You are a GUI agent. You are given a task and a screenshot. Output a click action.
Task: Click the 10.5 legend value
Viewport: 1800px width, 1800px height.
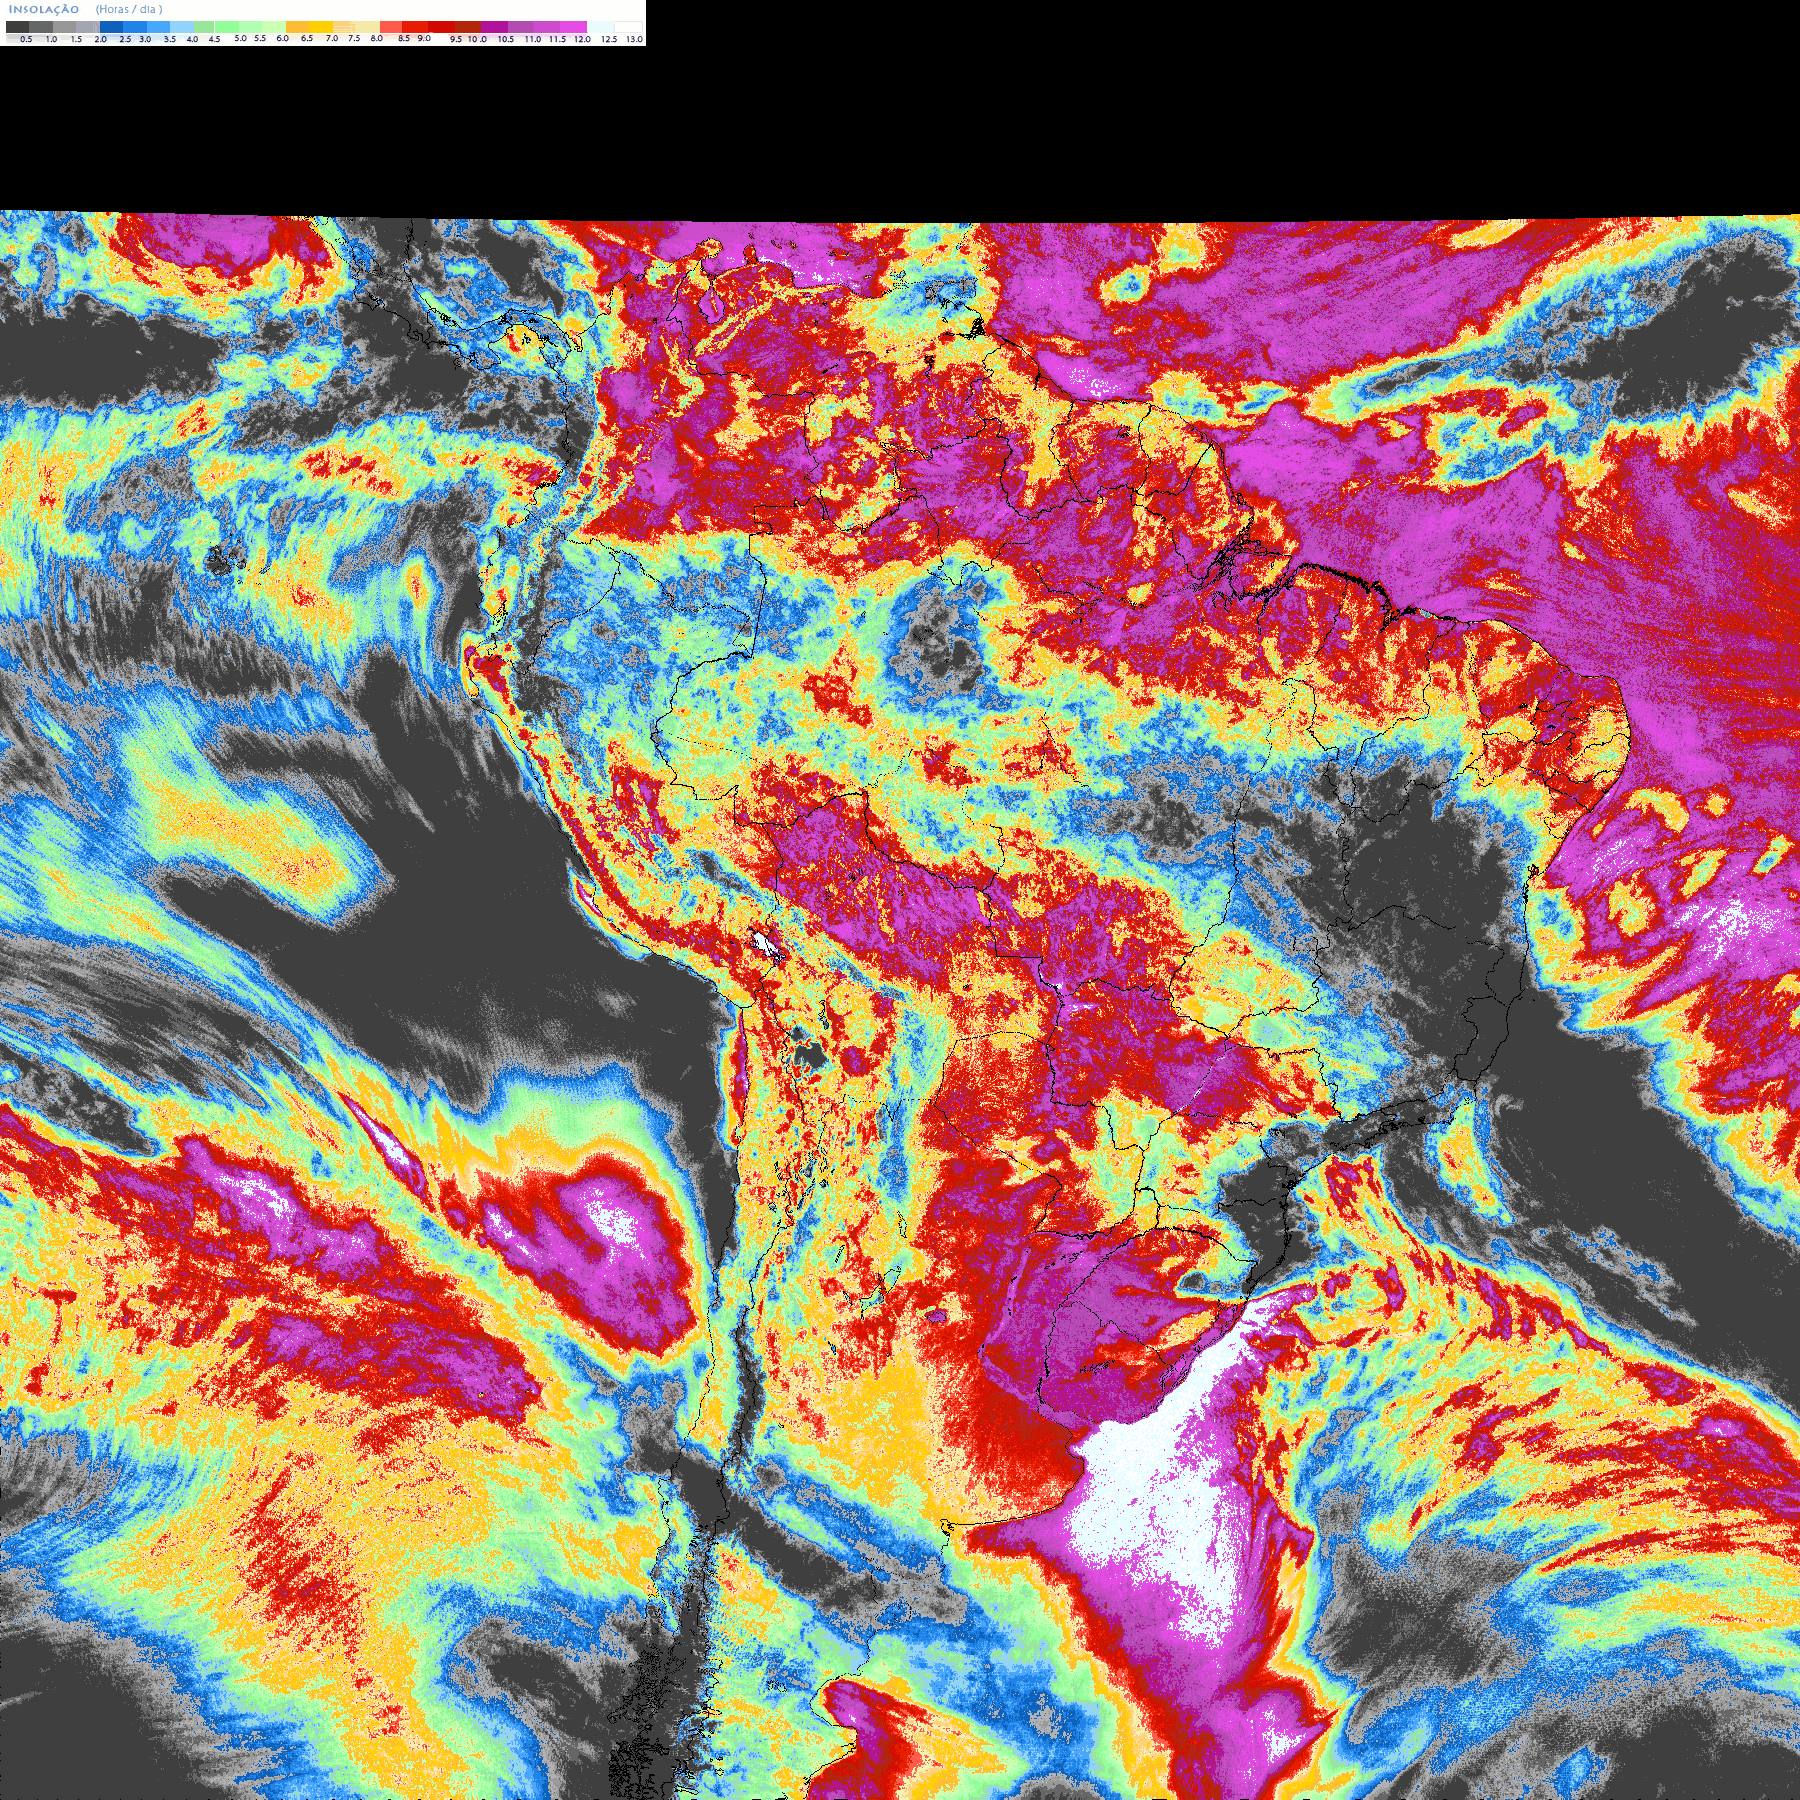point(506,39)
